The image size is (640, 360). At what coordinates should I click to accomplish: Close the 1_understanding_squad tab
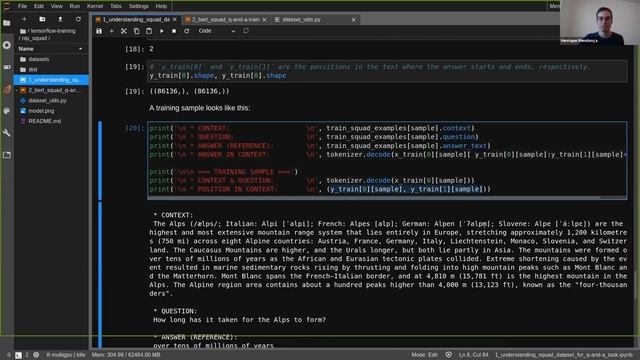pyautogui.click(x=175, y=20)
